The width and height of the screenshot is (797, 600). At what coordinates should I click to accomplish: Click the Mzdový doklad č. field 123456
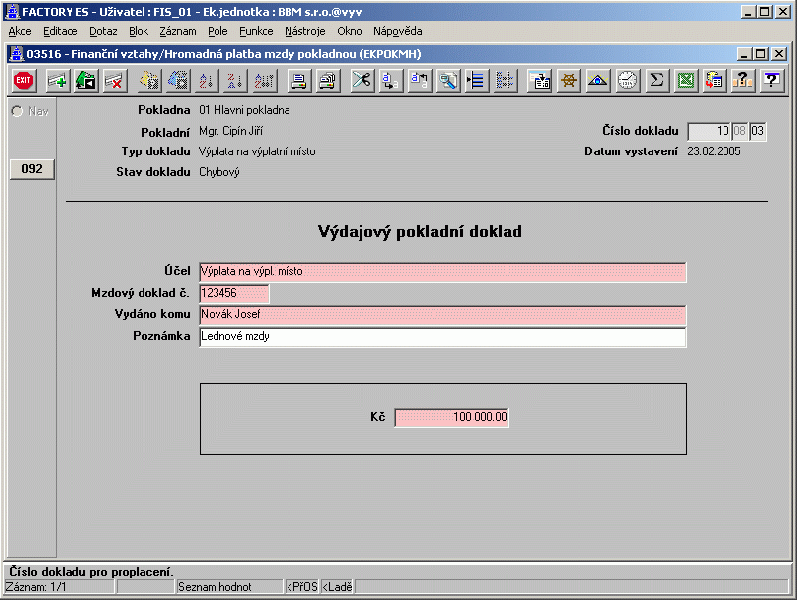(x=234, y=293)
